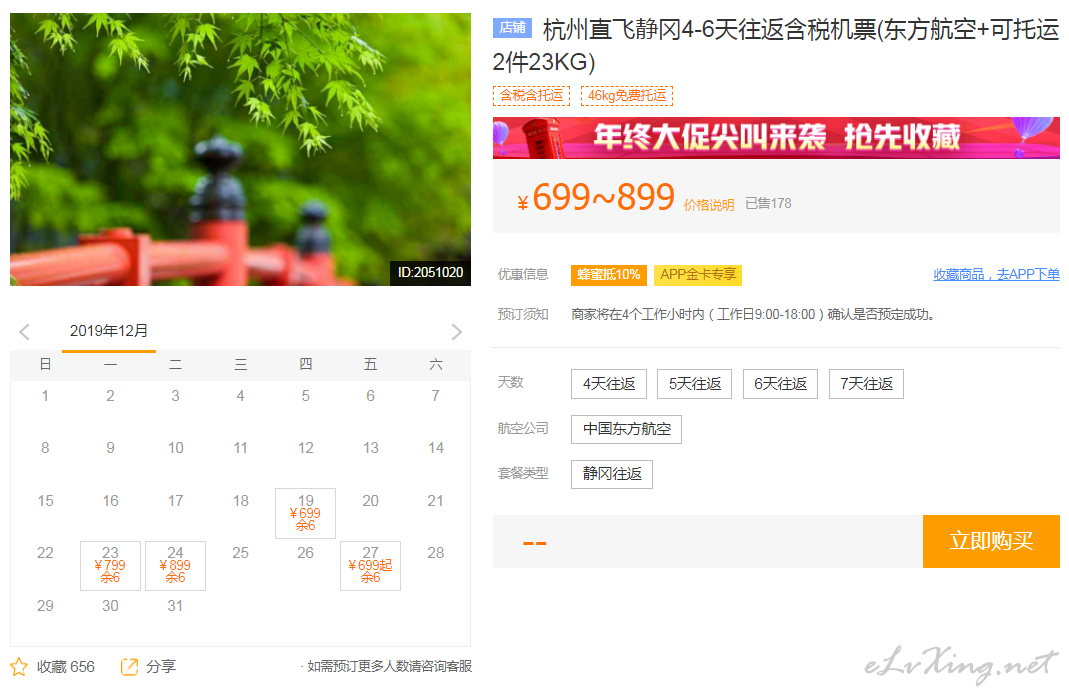Click the 分享 share label
Viewport: 1069px width, 698px height.
point(161,667)
